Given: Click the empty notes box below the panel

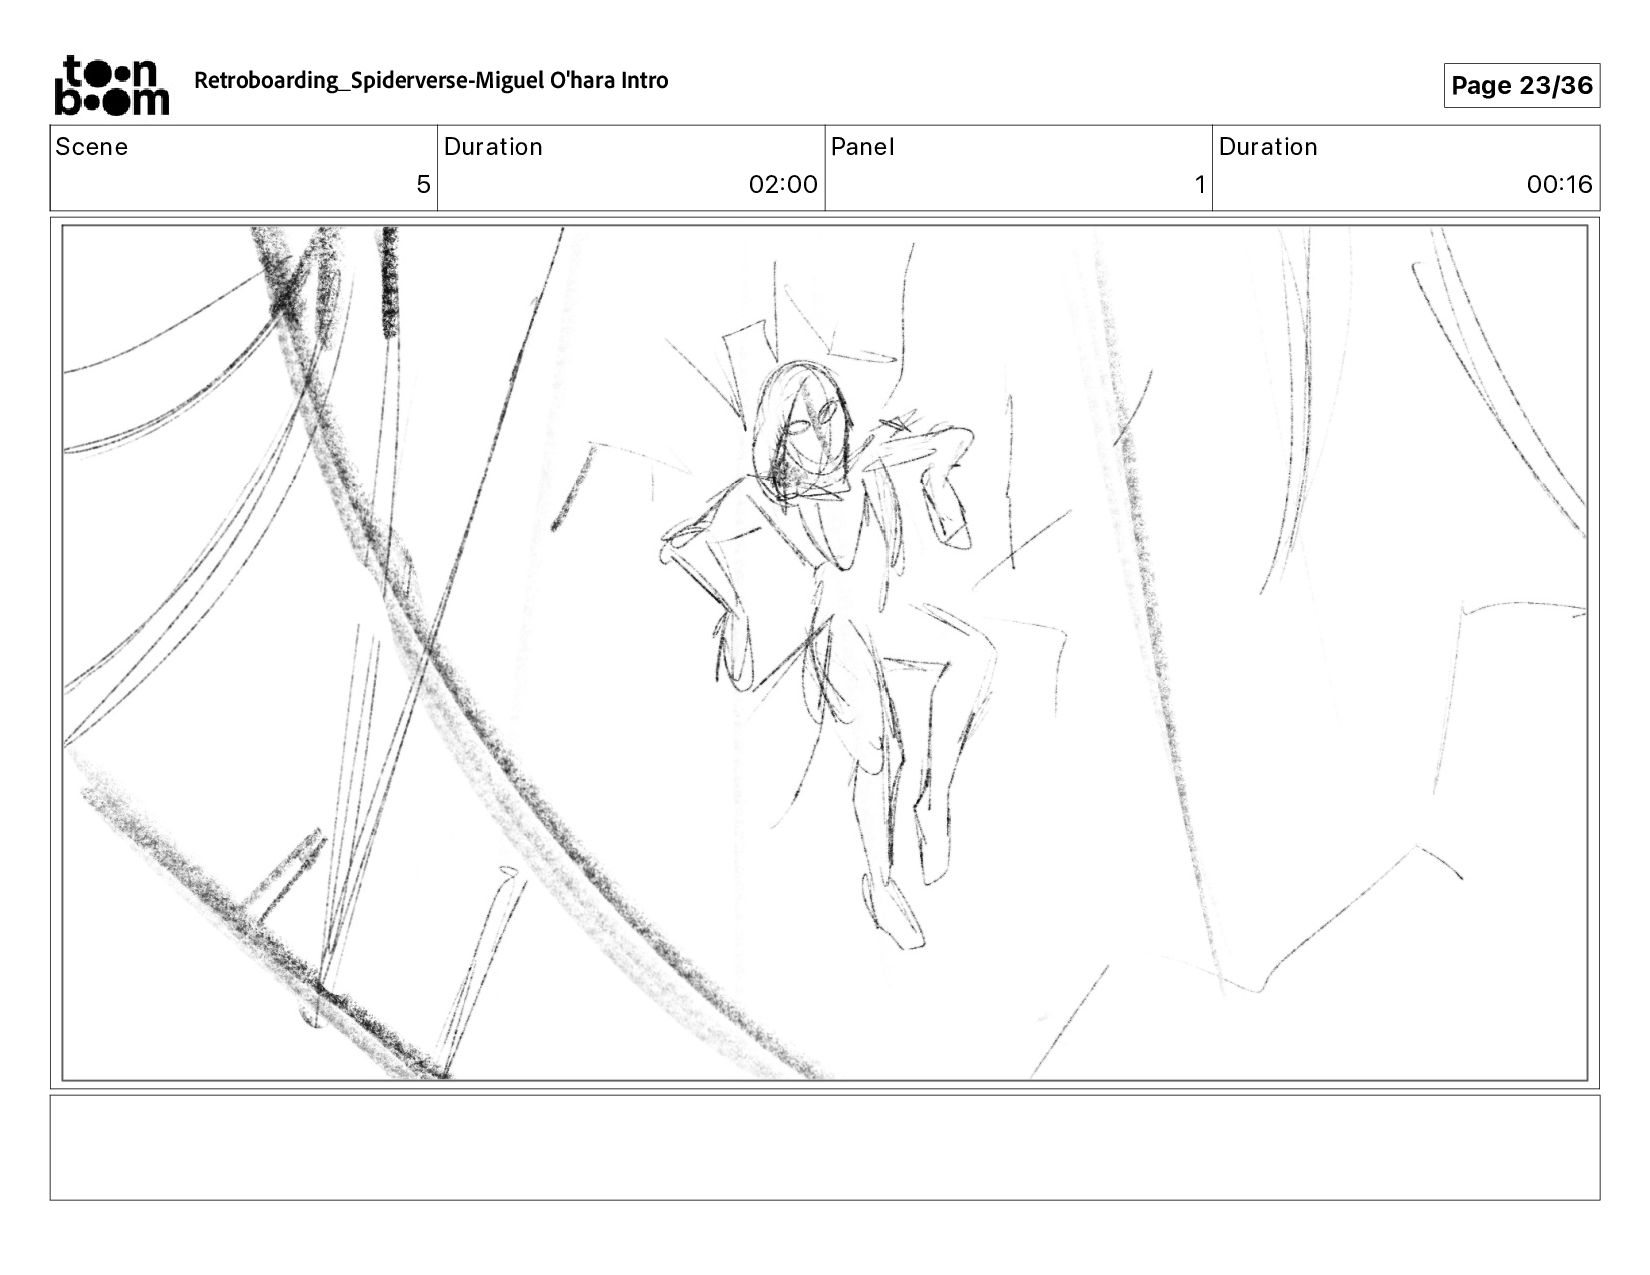Looking at the screenshot, I should click(825, 1148).
